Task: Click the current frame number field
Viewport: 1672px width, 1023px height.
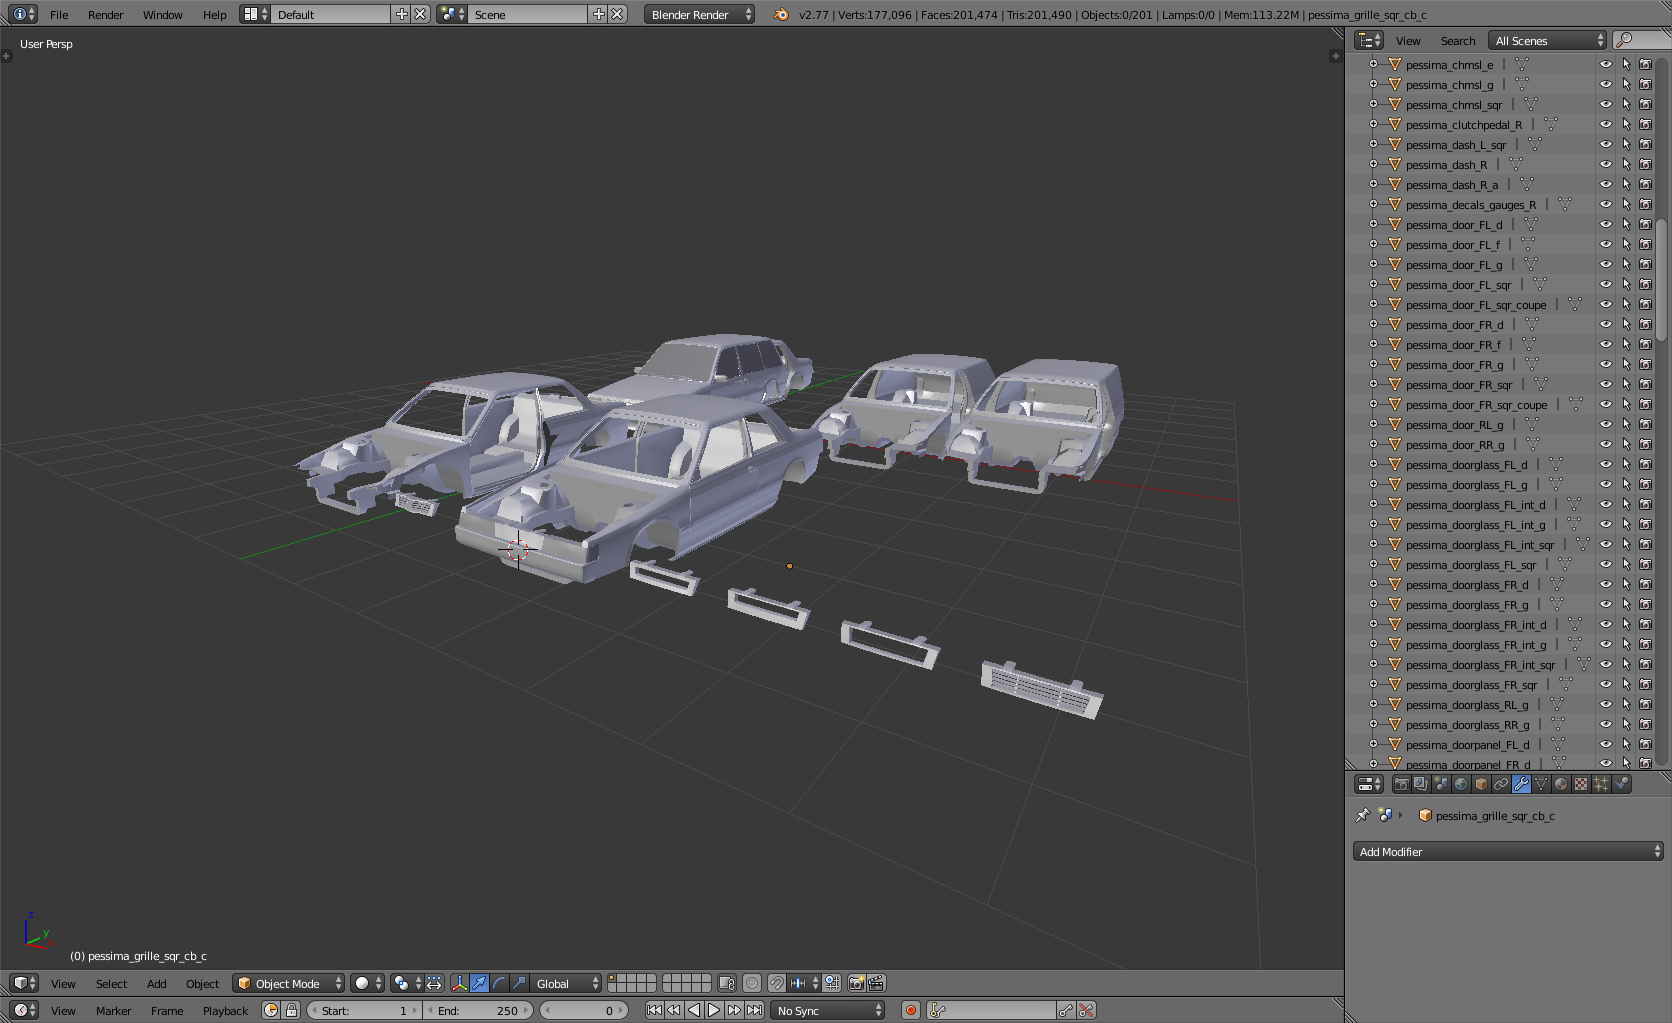Action: [585, 1011]
